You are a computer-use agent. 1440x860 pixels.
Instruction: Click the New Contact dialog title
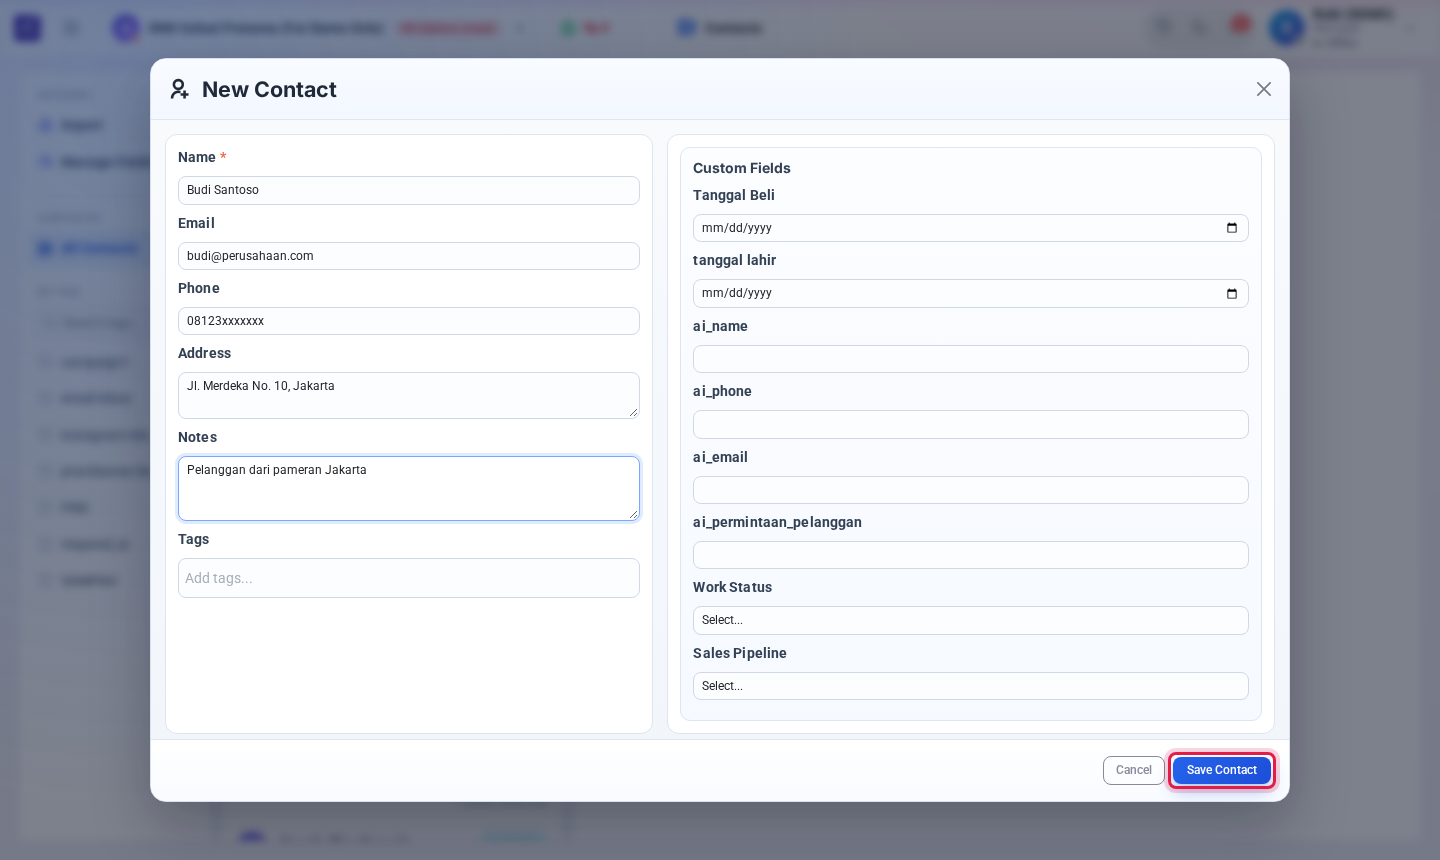[269, 90]
